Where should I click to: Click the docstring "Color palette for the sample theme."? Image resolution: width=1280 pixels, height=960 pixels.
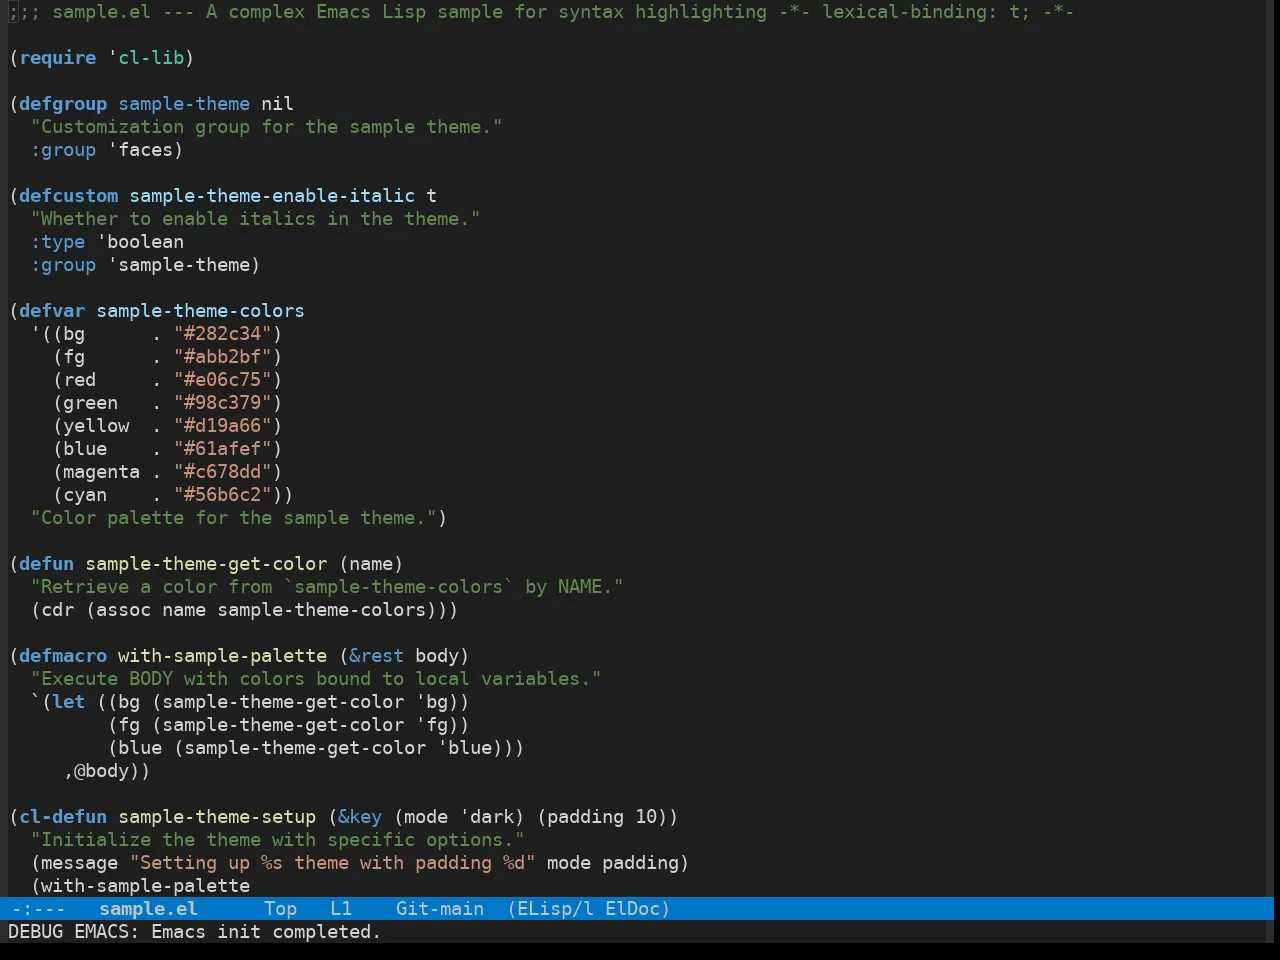234,517
